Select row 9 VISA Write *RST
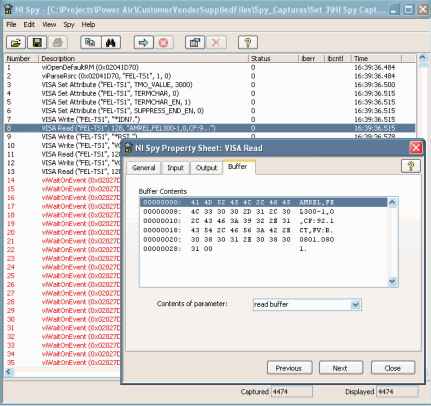The height and width of the screenshot is (406, 431). click(x=210, y=136)
